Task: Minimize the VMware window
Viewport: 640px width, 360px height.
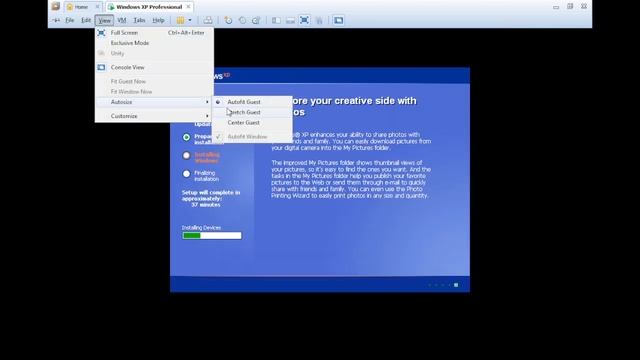Action: click(556, 7)
